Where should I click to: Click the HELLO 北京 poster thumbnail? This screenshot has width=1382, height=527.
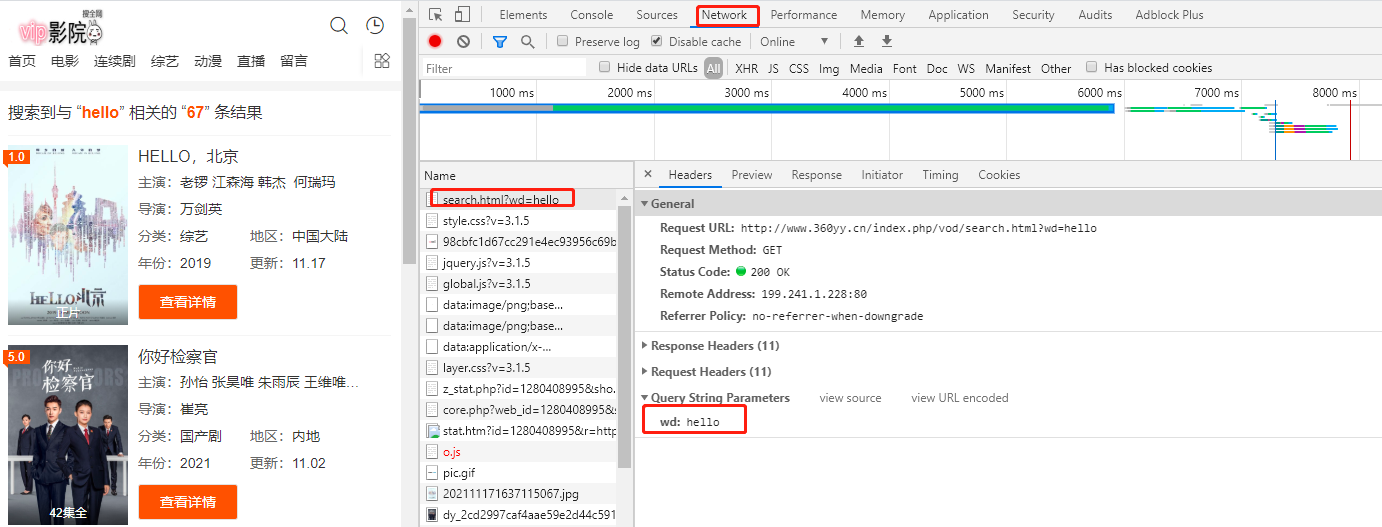tap(68, 235)
